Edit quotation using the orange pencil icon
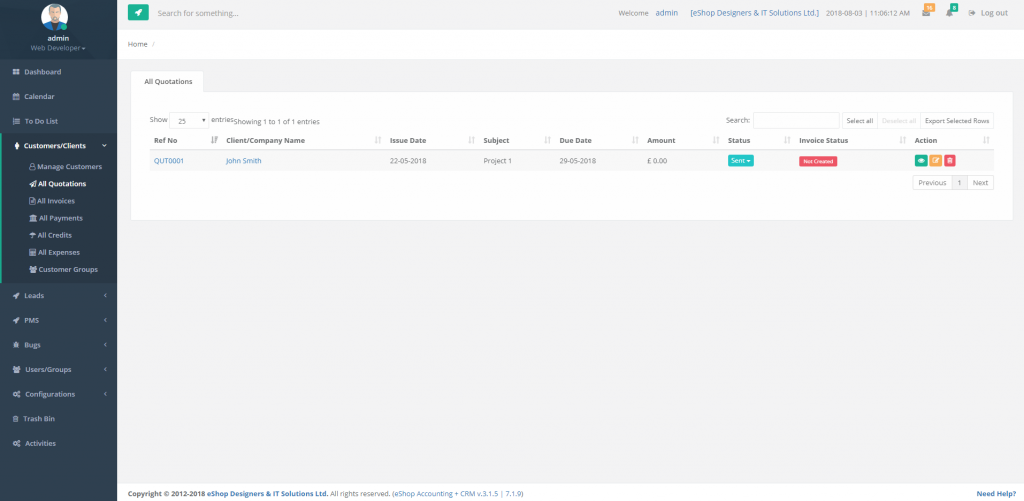Viewport: 1024px width, 501px height. click(935, 160)
